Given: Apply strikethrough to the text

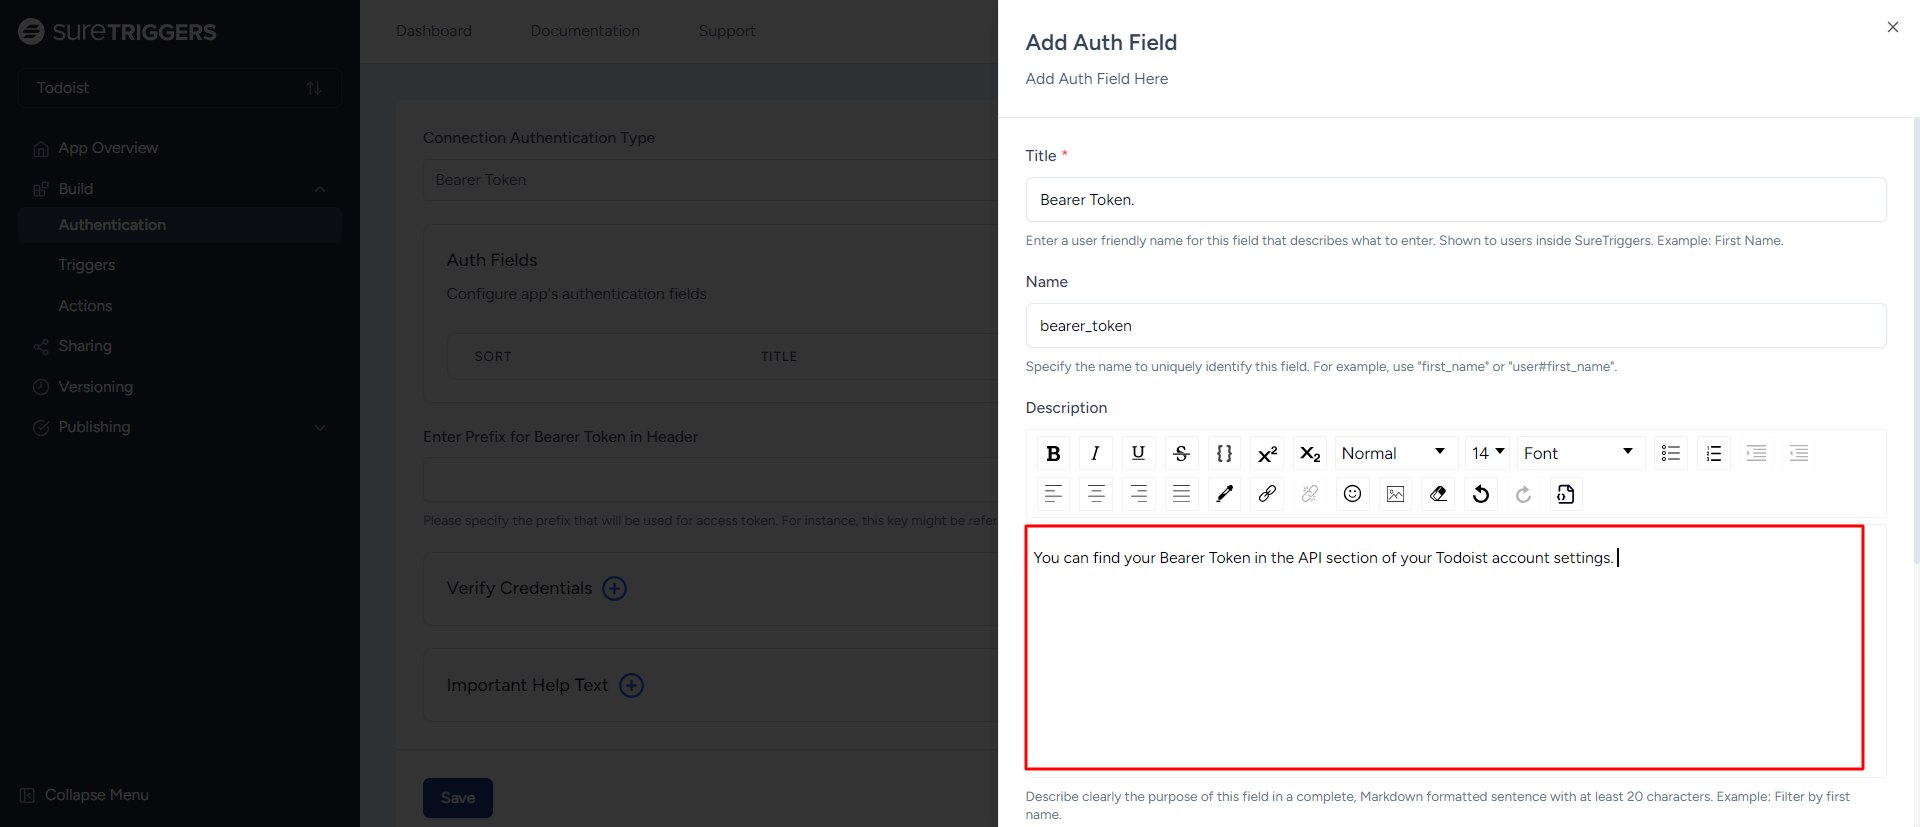Looking at the screenshot, I should [x=1181, y=453].
